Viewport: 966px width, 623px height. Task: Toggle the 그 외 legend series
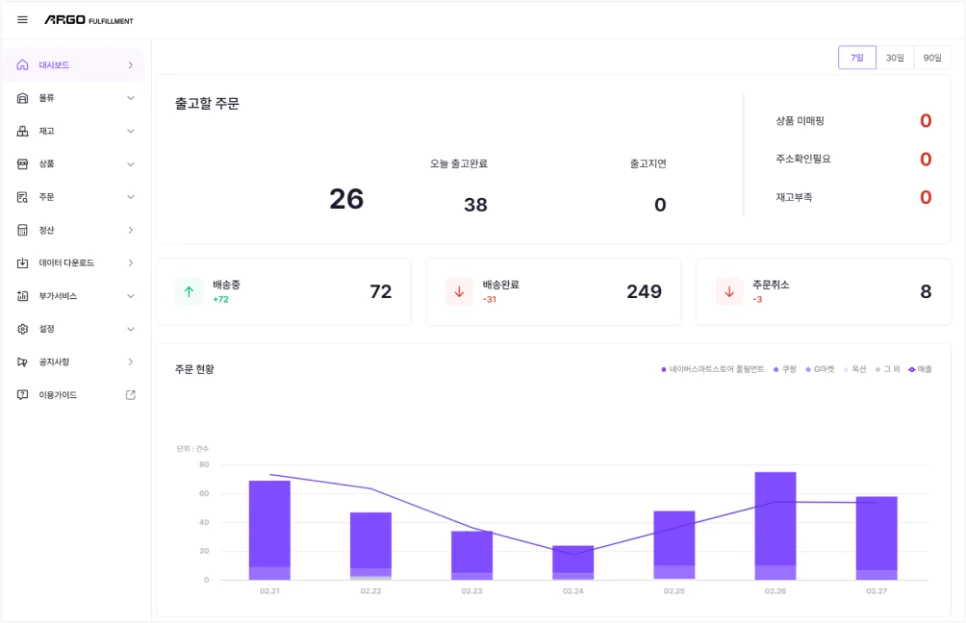coord(888,369)
